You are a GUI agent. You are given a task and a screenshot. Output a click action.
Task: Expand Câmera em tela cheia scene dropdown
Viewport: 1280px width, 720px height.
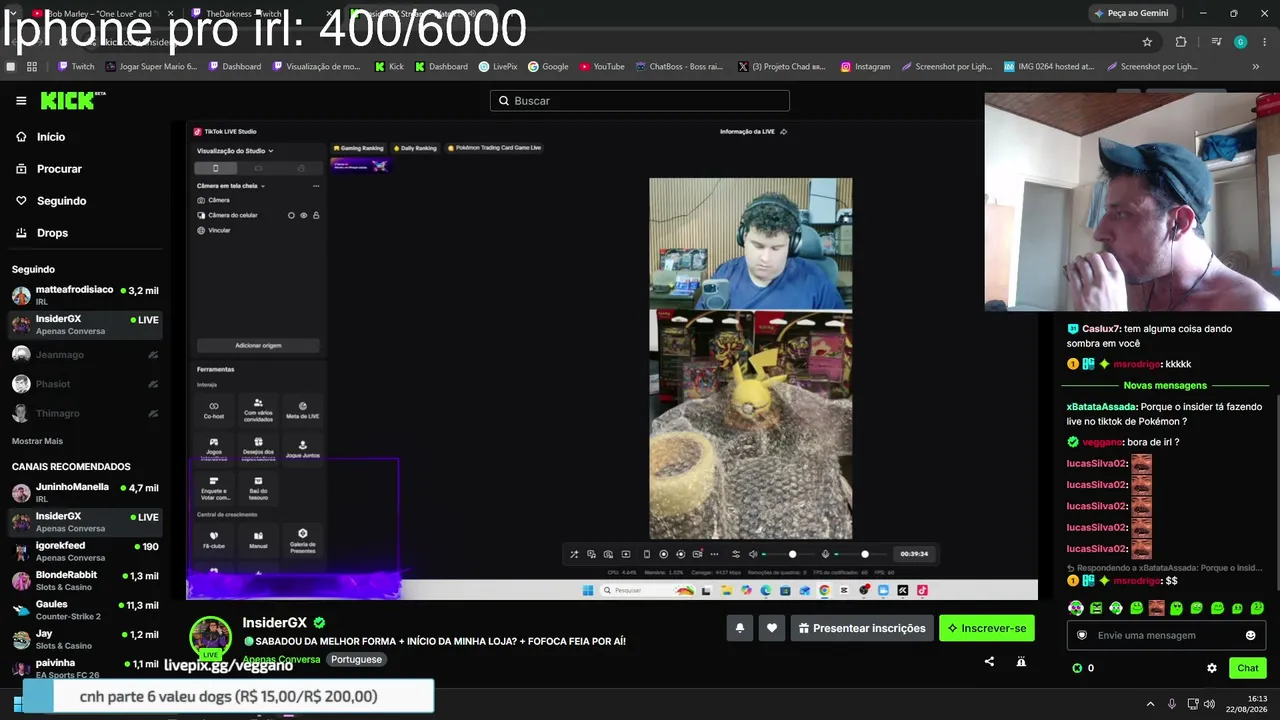[231, 186]
